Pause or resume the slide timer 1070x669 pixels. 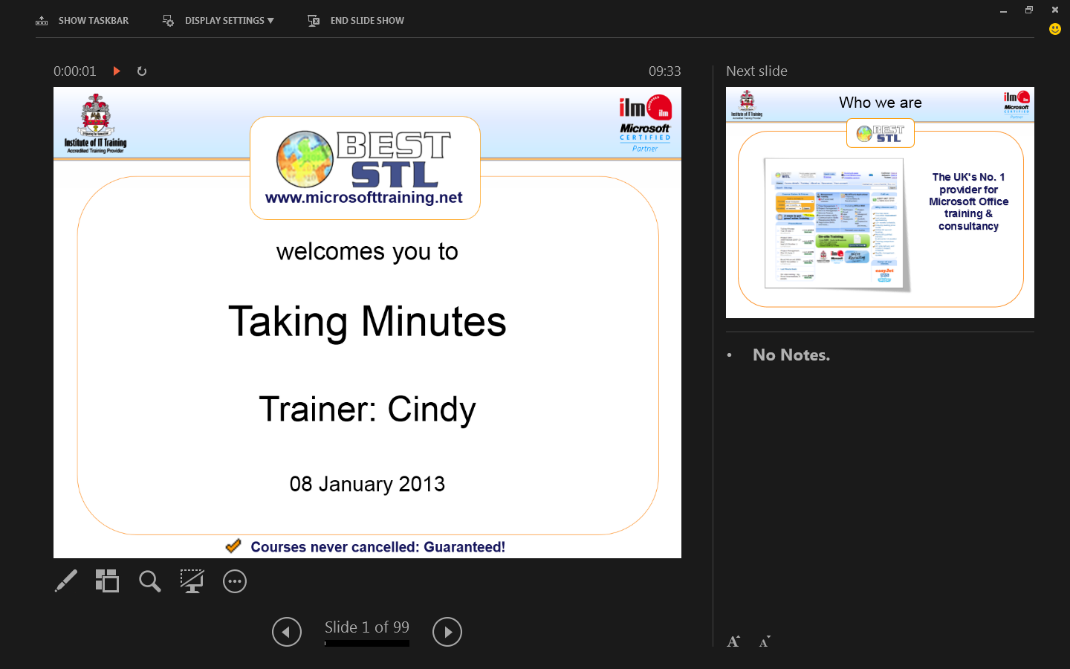pyautogui.click(x=117, y=71)
